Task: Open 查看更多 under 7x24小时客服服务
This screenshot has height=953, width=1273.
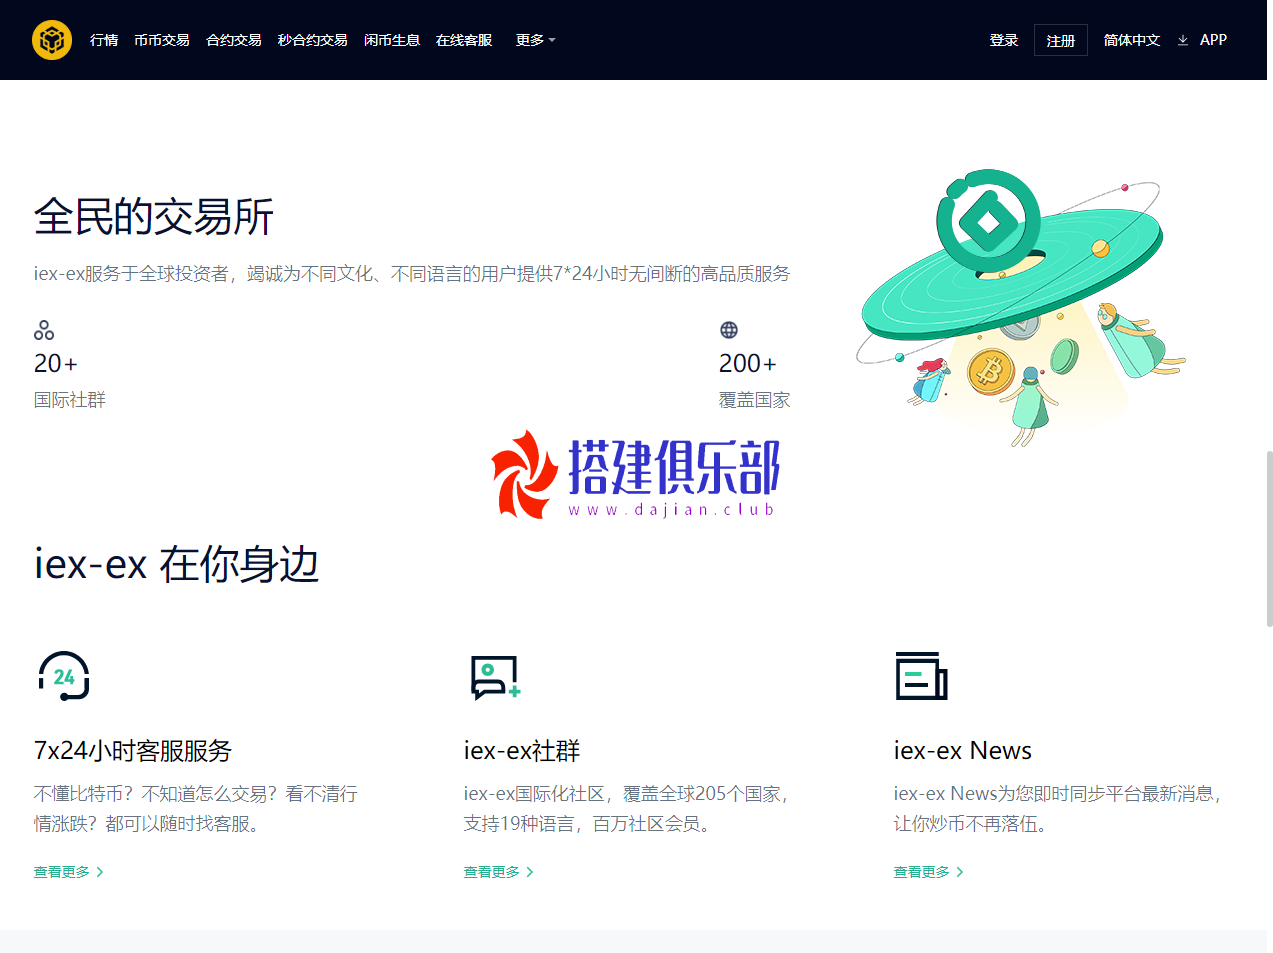Action: point(62,872)
